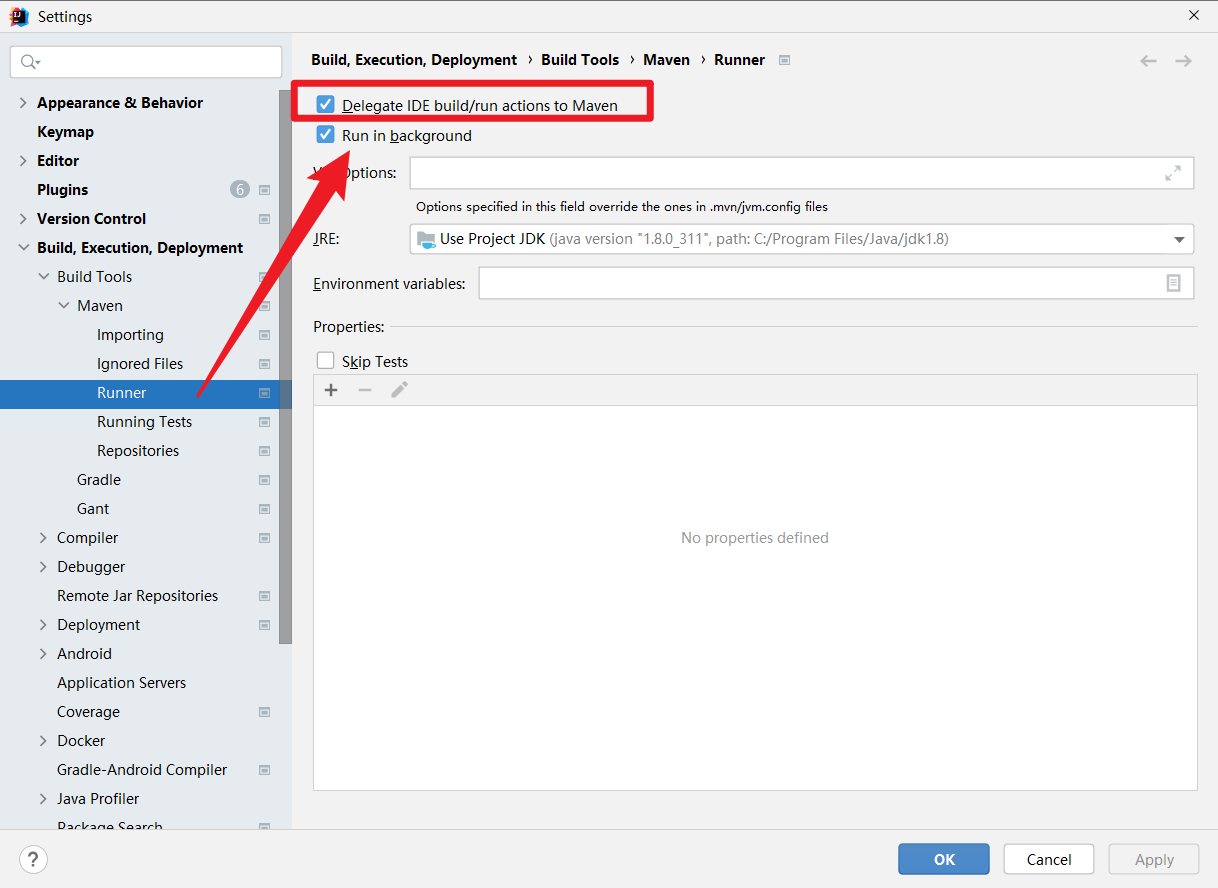The image size is (1218, 888).
Task: Expand the Version Control section
Action: [x=23, y=219]
